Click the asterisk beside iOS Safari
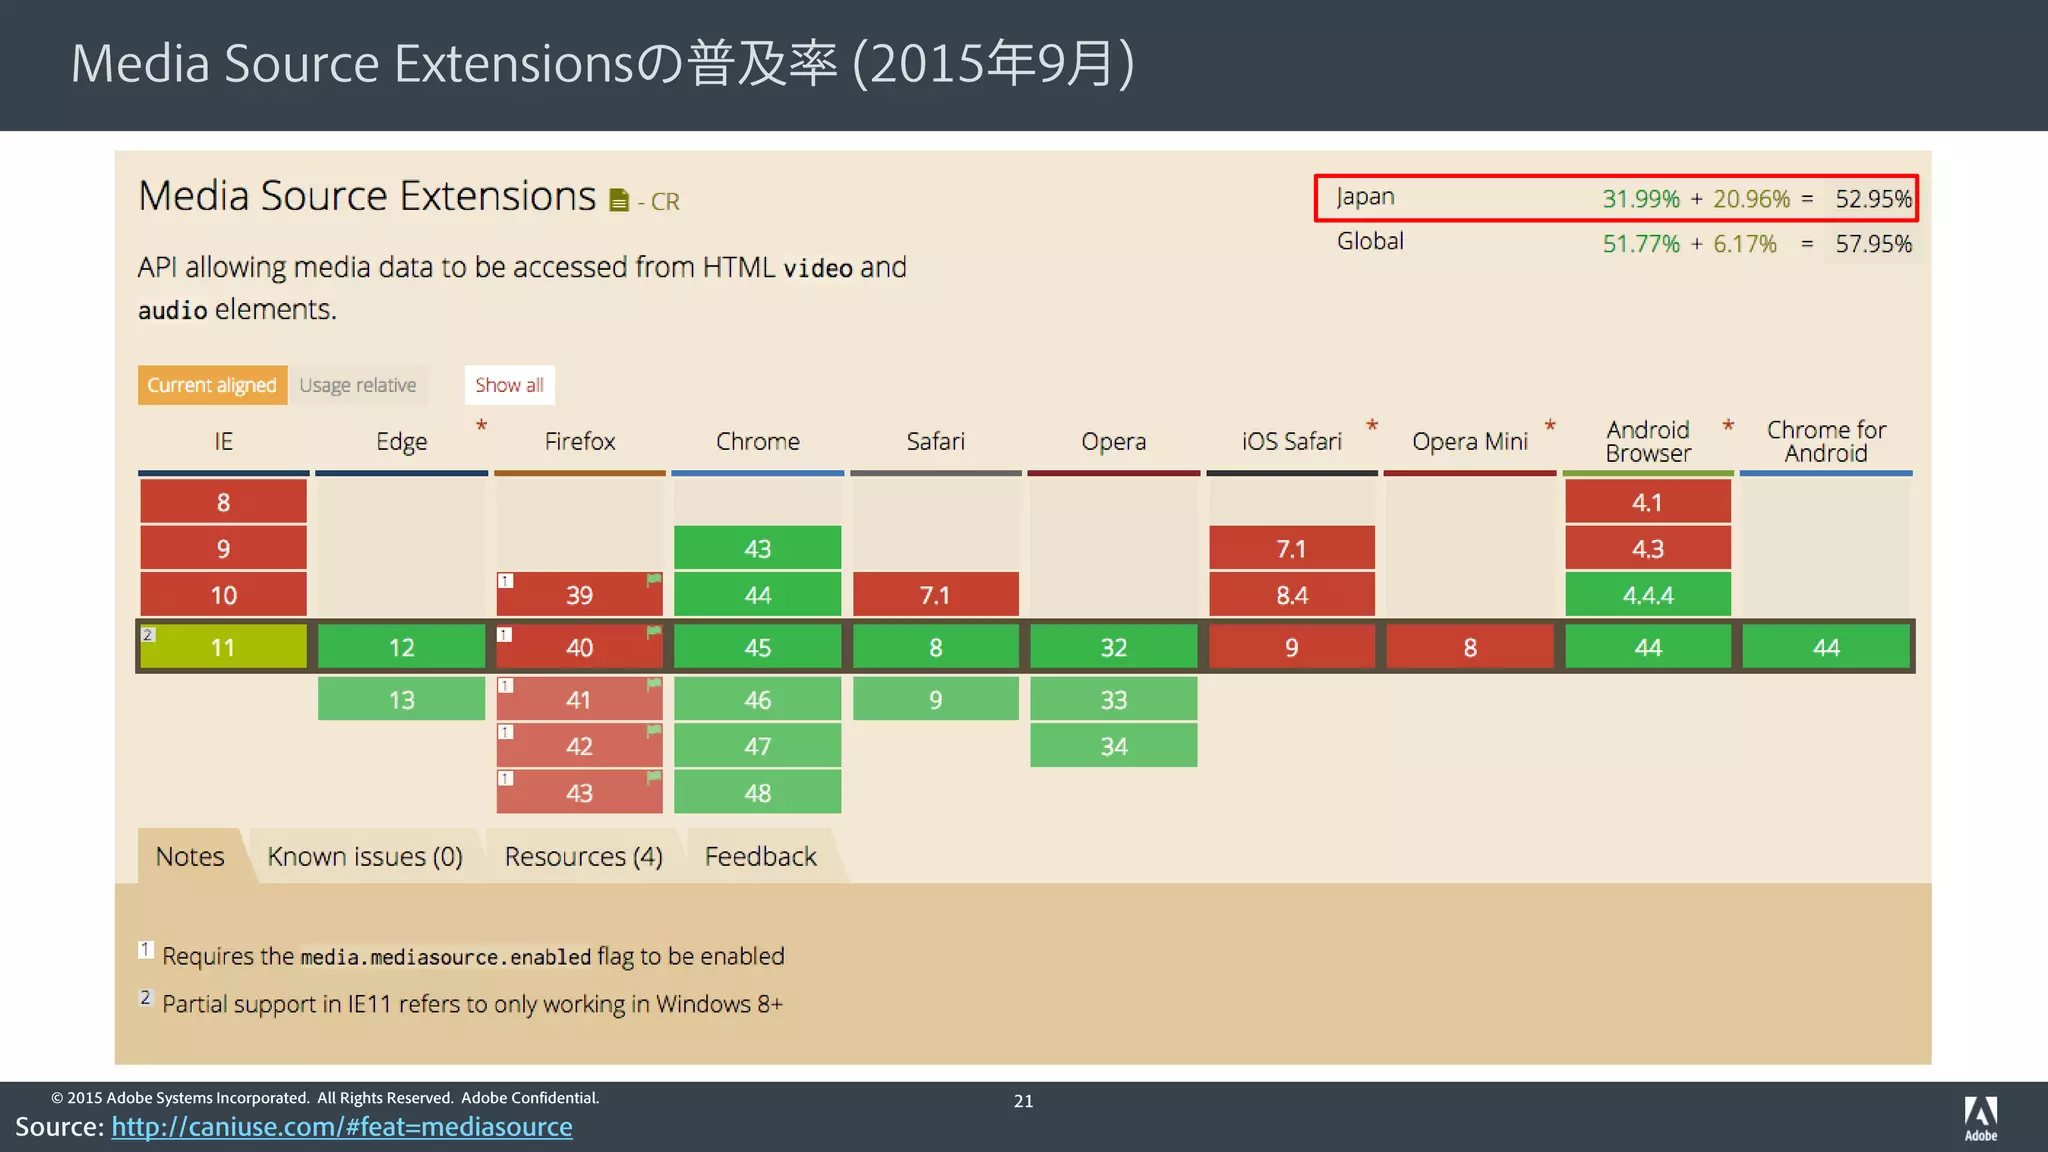 pos(1372,426)
